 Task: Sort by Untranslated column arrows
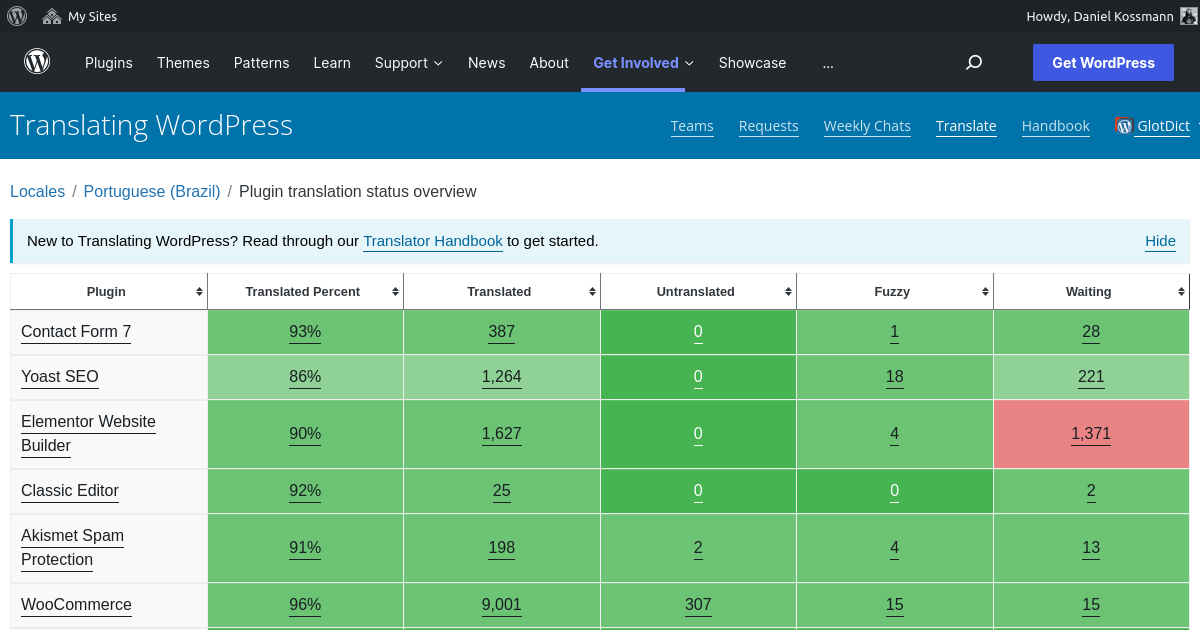pyautogui.click(x=789, y=292)
